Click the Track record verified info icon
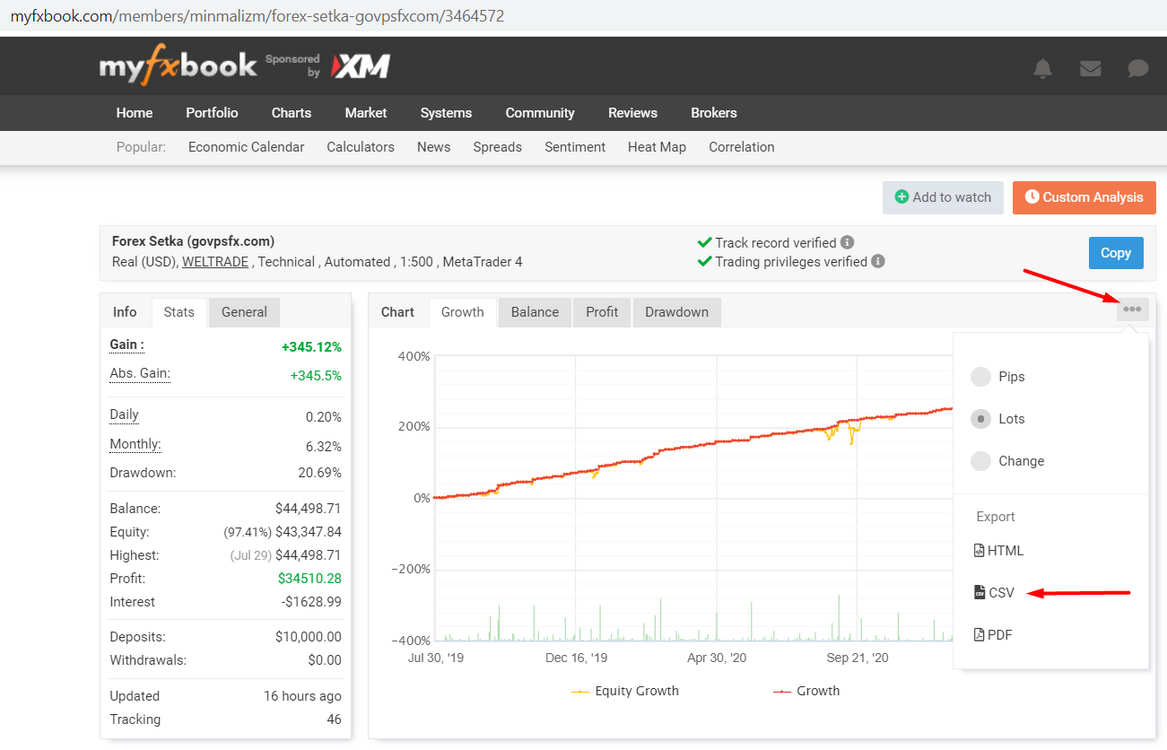Viewport: 1167px width, 750px height. [847, 242]
